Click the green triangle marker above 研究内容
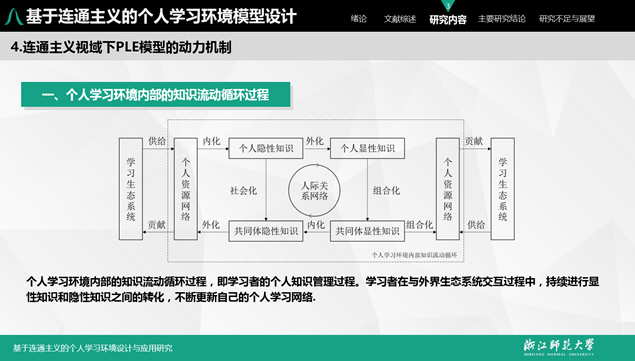 (x=448, y=6)
